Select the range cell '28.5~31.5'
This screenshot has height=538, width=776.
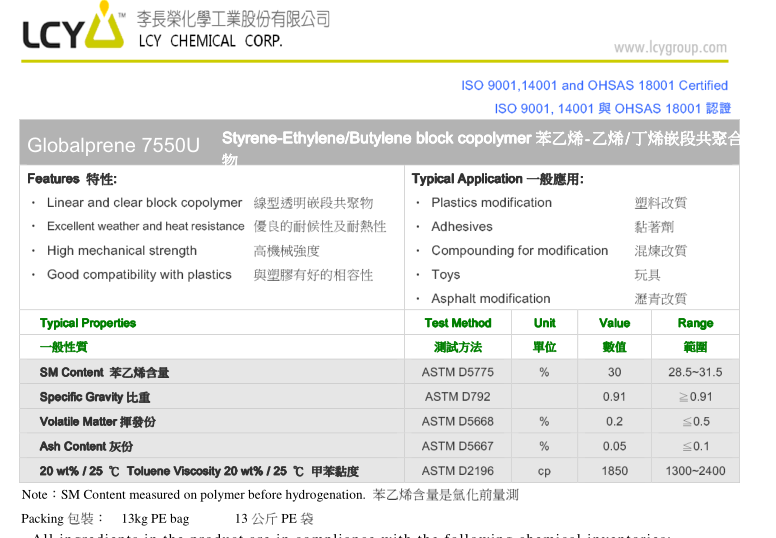coord(695,372)
